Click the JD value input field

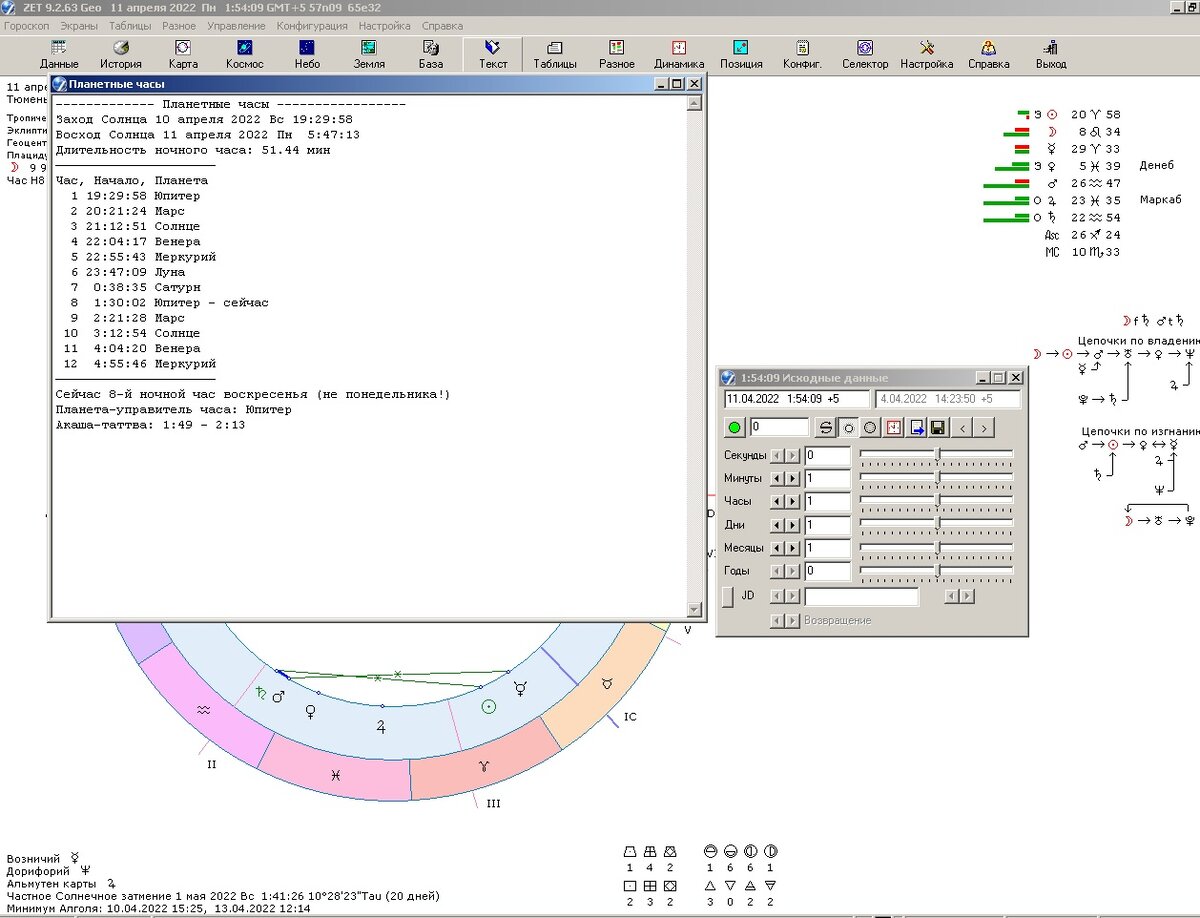[x=861, y=596]
